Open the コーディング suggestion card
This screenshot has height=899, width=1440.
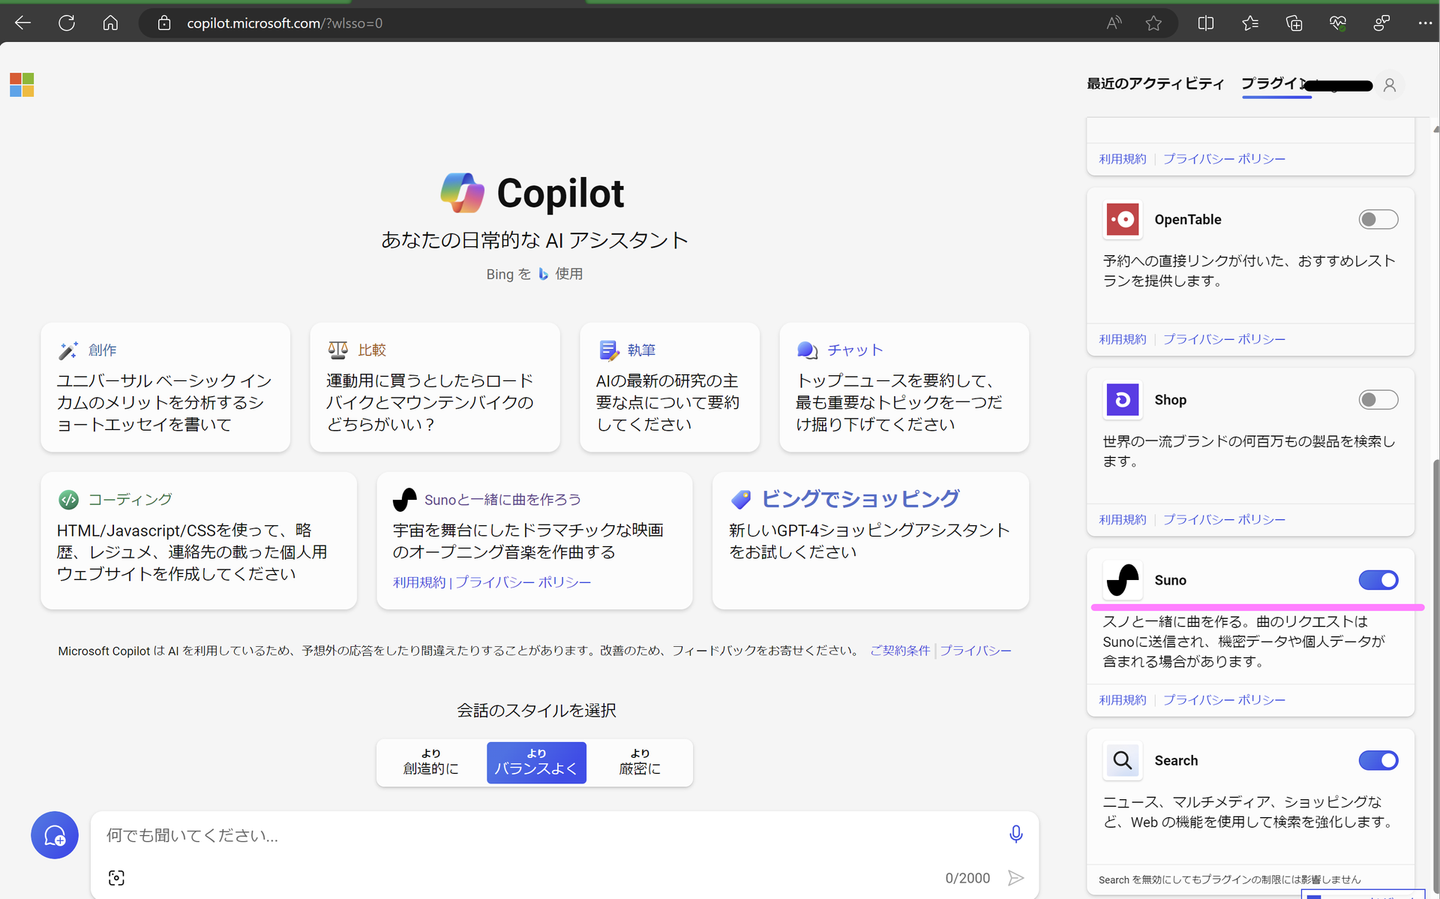pos(199,540)
